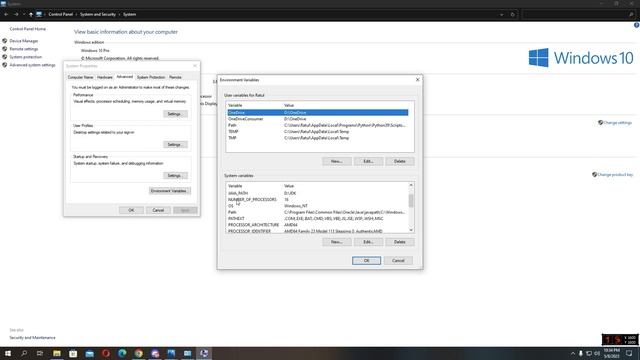
Task: Open the taskbar clock and date
Action: (611, 353)
